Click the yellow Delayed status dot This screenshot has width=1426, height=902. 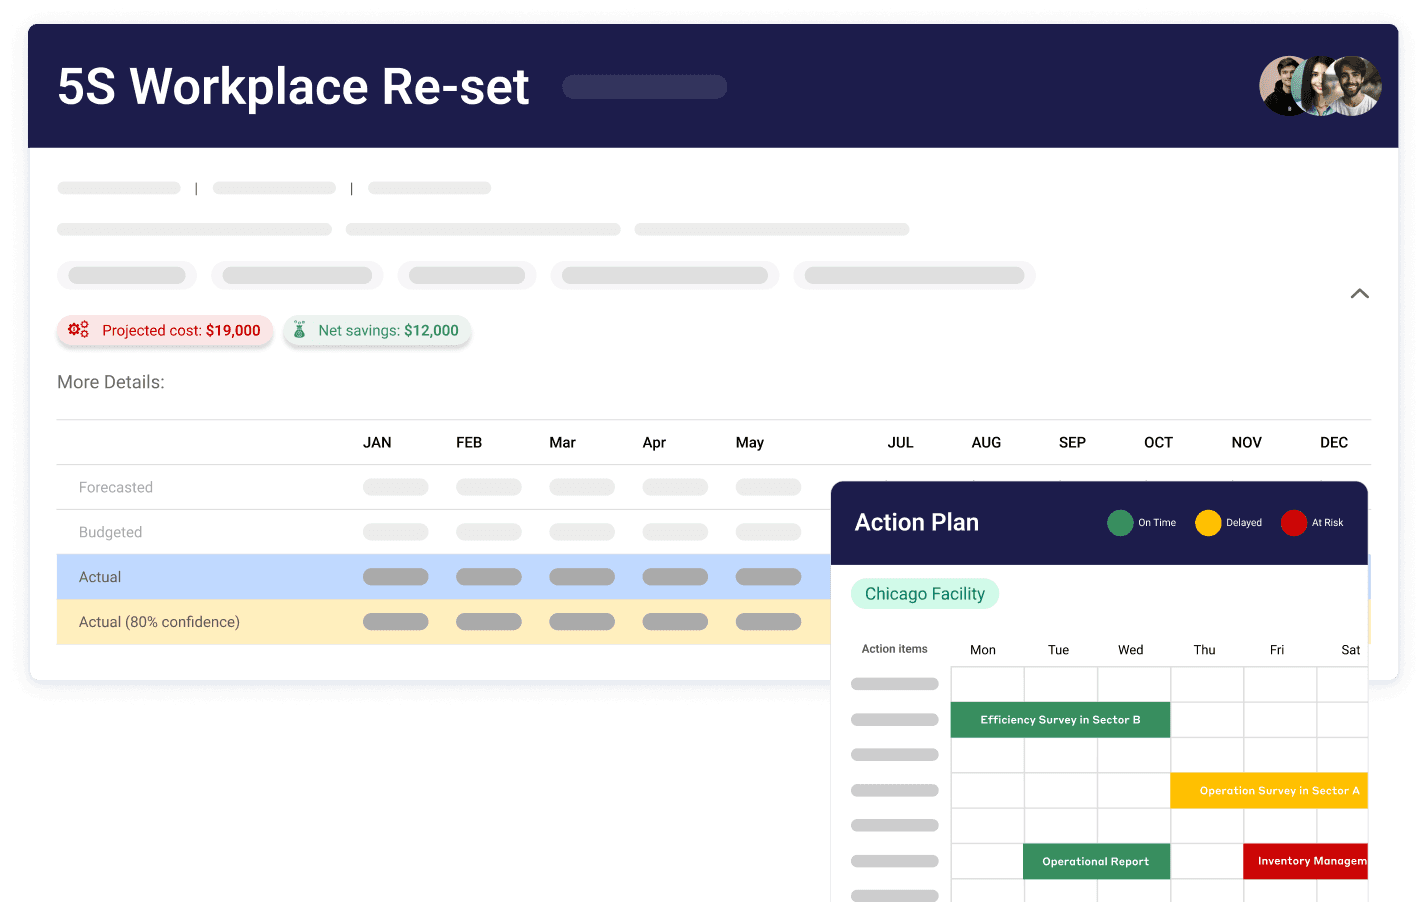click(1207, 522)
